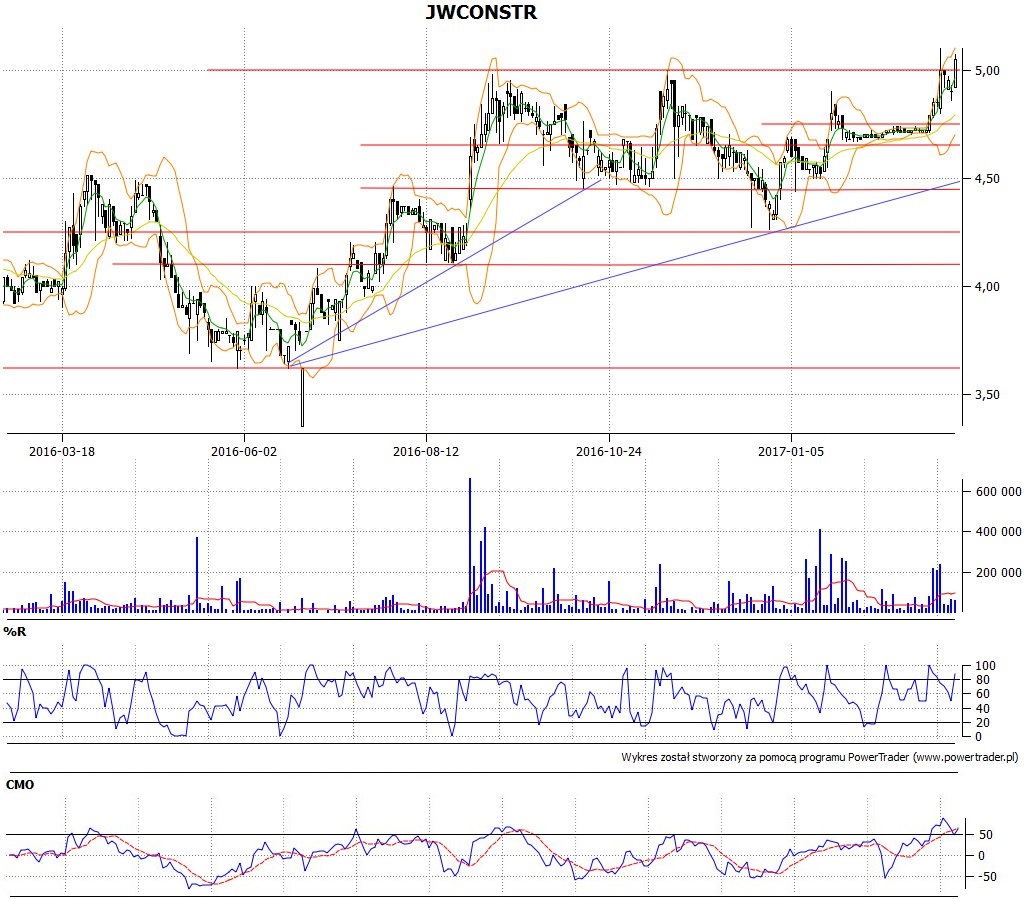Click the 600 000 volume axis label

coord(998,492)
